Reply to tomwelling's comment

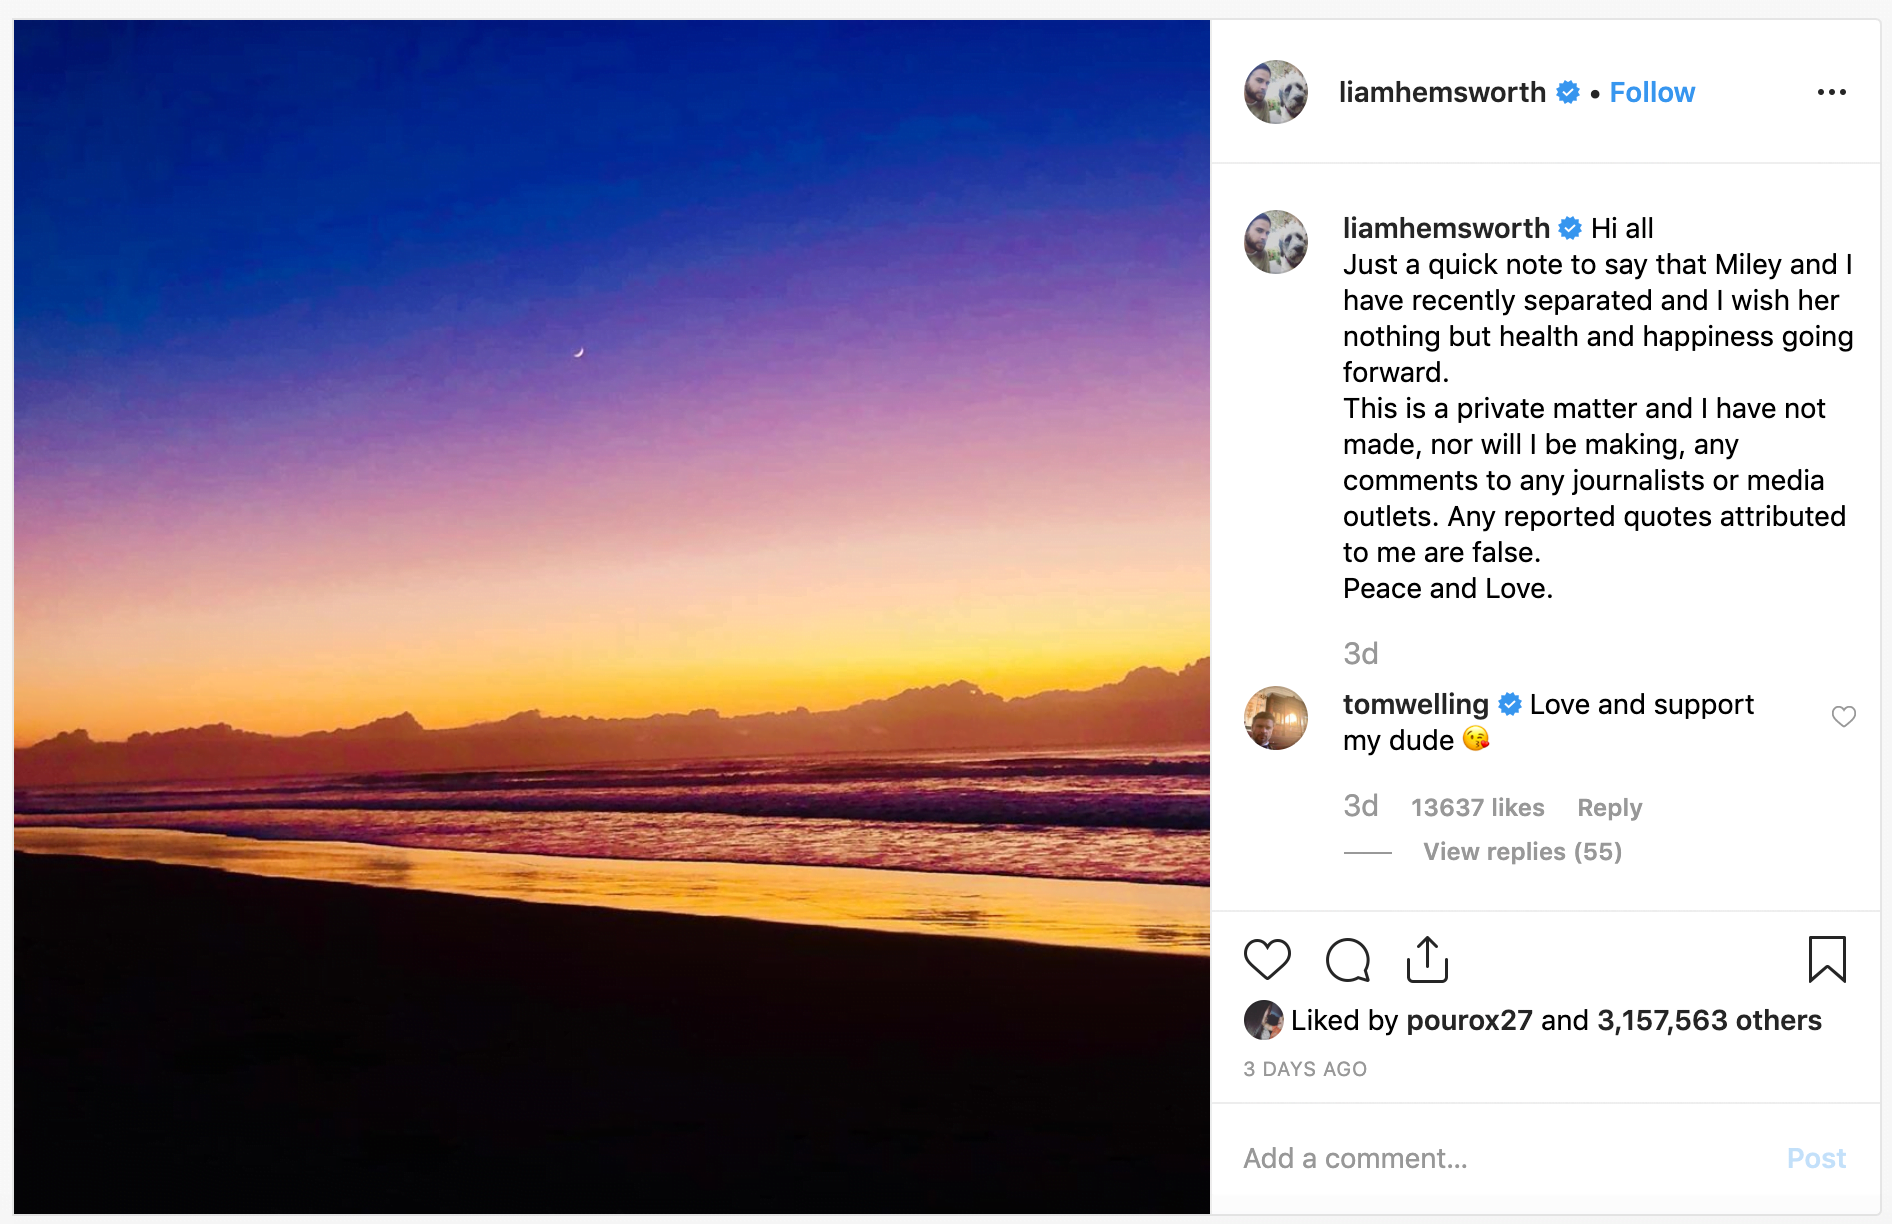(x=1609, y=808)
